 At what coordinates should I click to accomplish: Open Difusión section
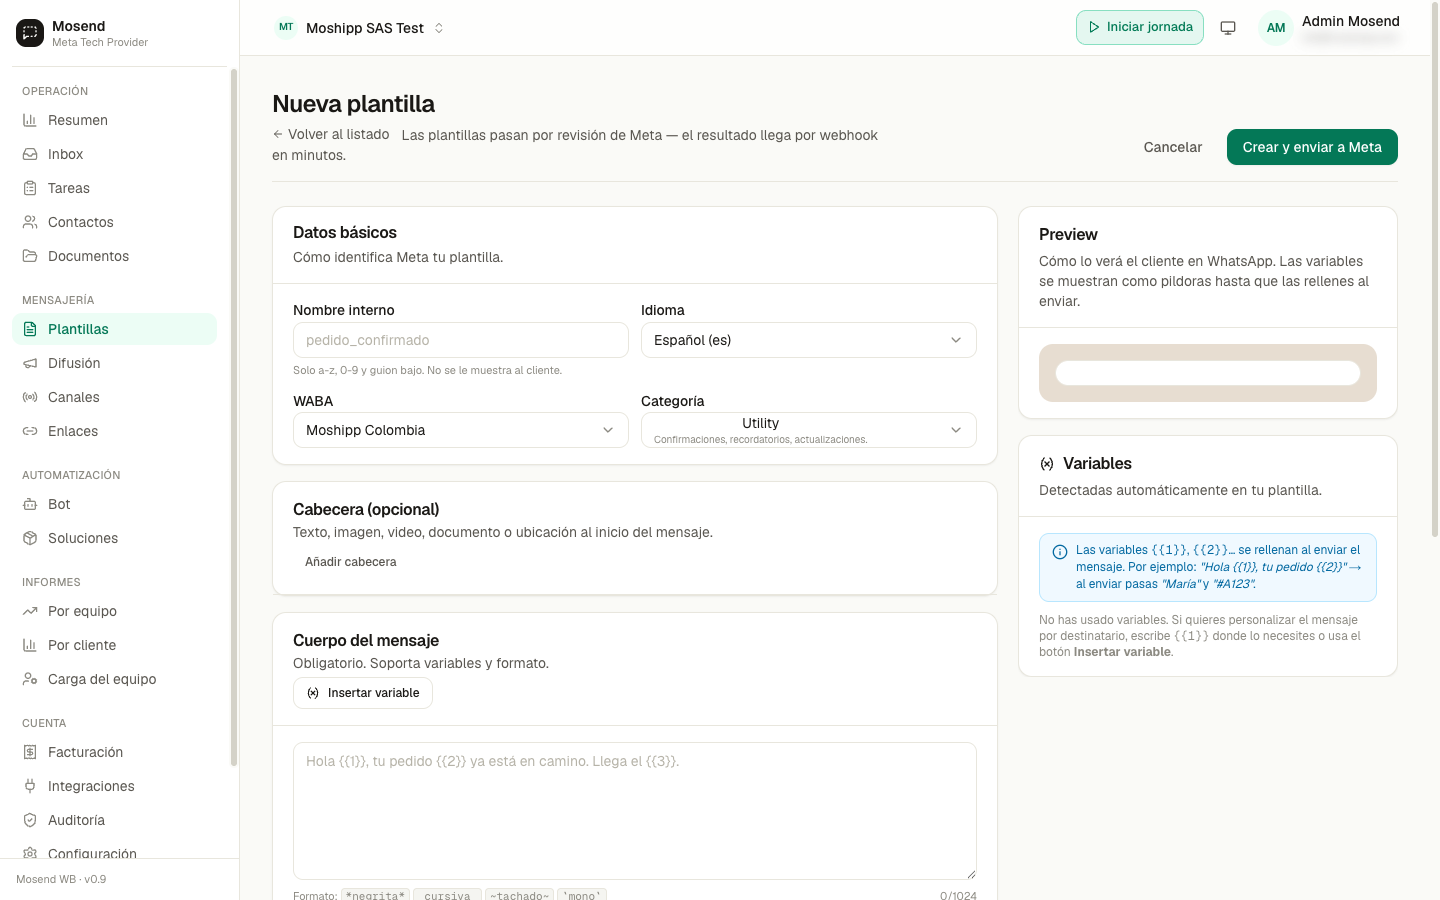(x=114, y=363)
